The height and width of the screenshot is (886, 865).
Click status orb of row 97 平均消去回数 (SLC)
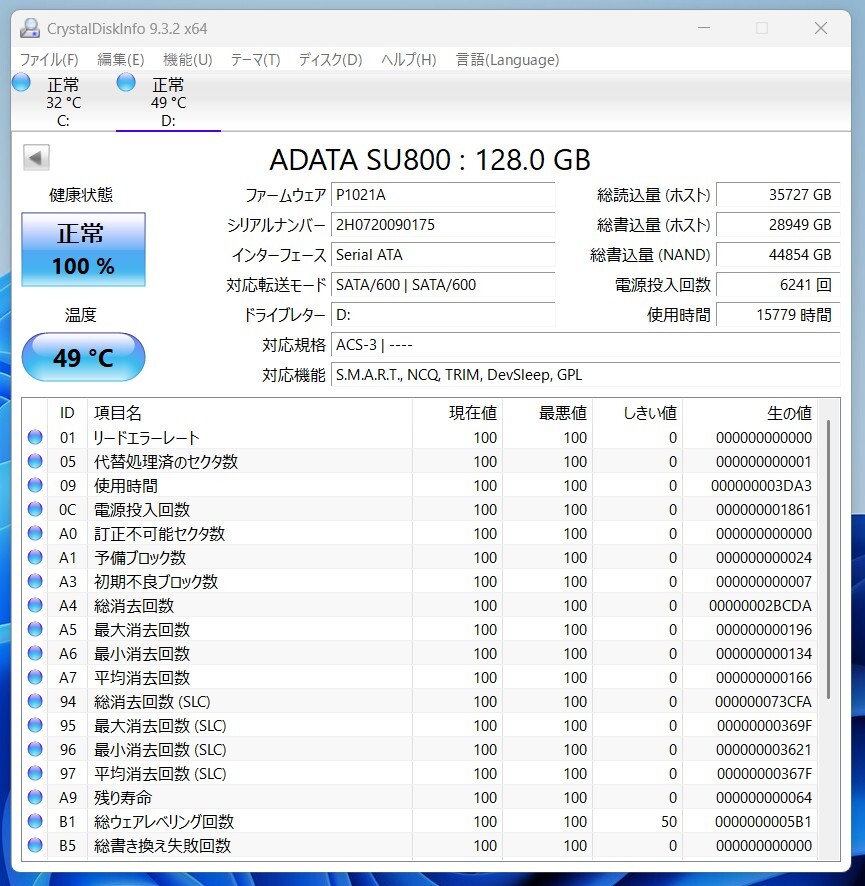point(35,774)
